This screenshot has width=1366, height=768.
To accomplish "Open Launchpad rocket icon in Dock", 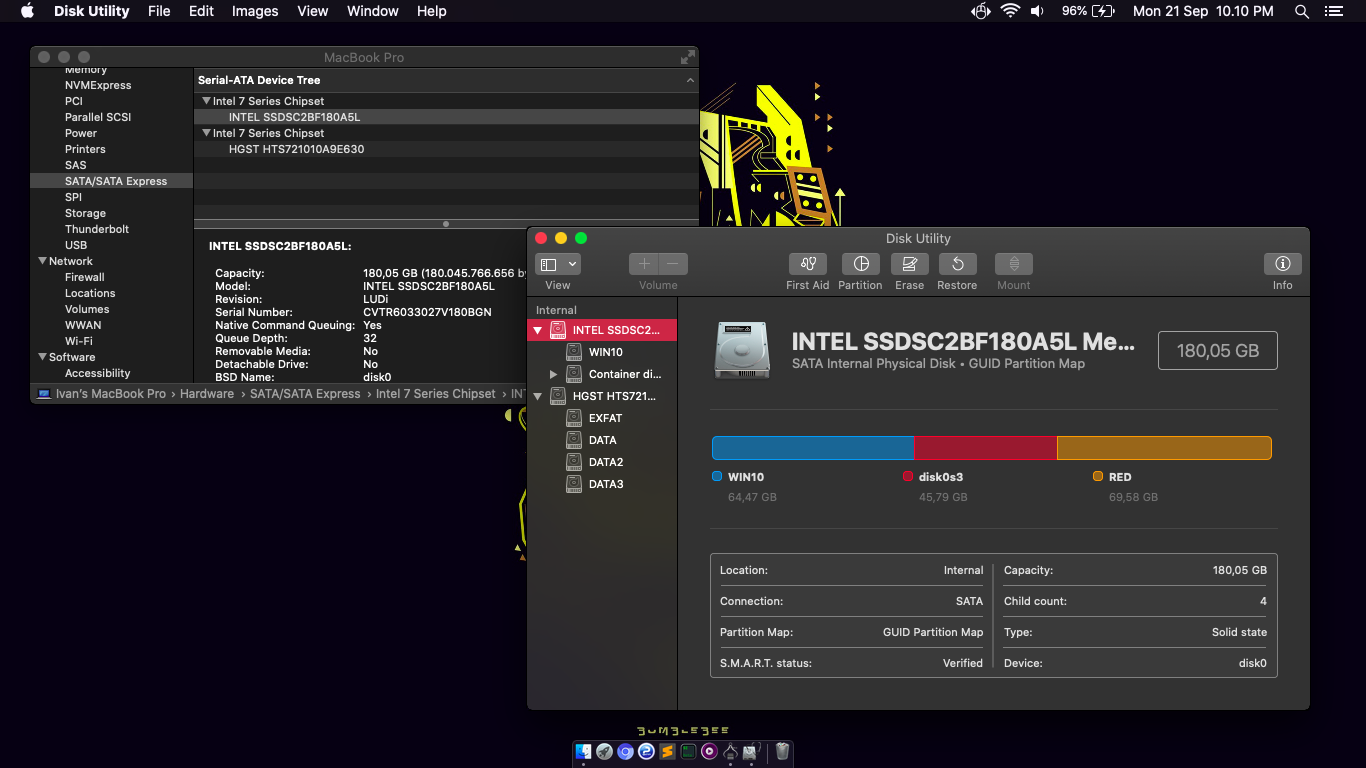I will (x=605, y=751).
